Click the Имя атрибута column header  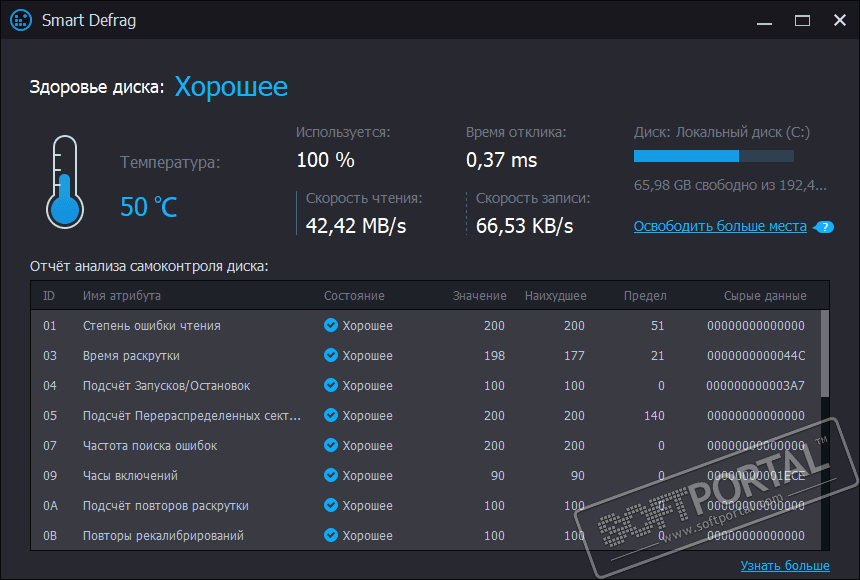(x=122, y=296)
